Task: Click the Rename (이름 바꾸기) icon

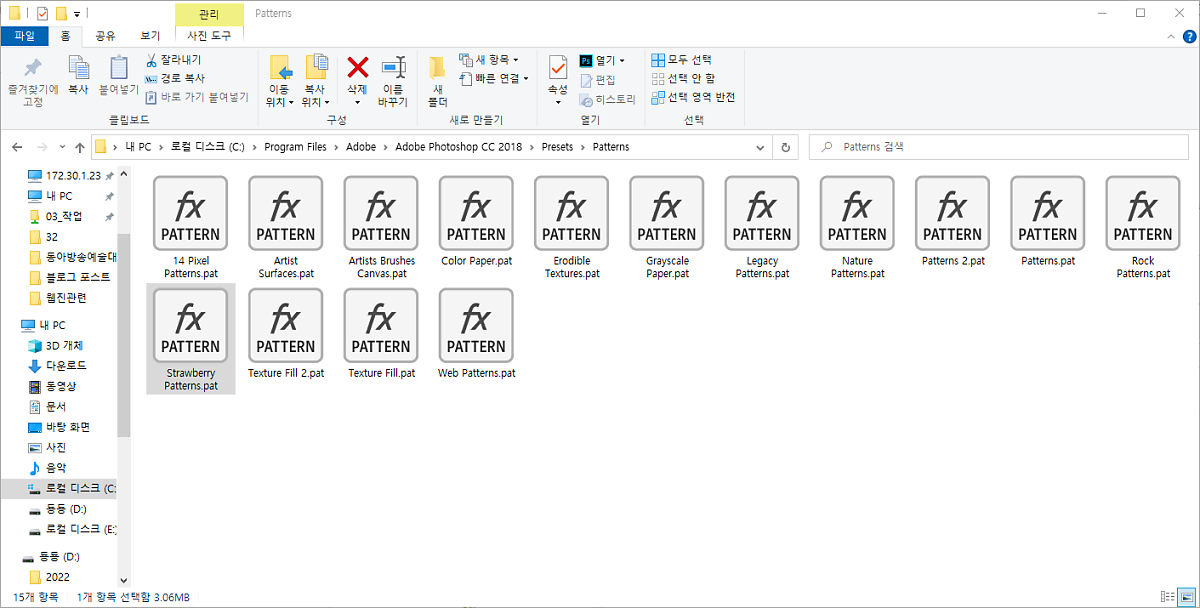Action: click(393, 68)
